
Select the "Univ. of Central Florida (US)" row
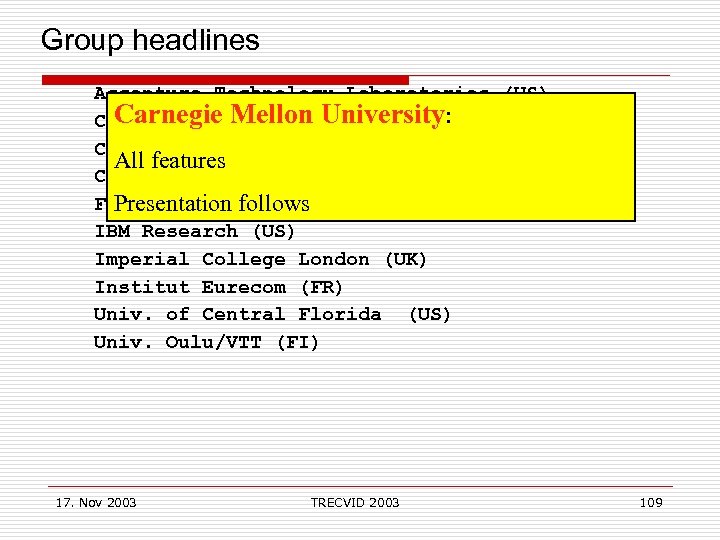(x=272, y=315)
